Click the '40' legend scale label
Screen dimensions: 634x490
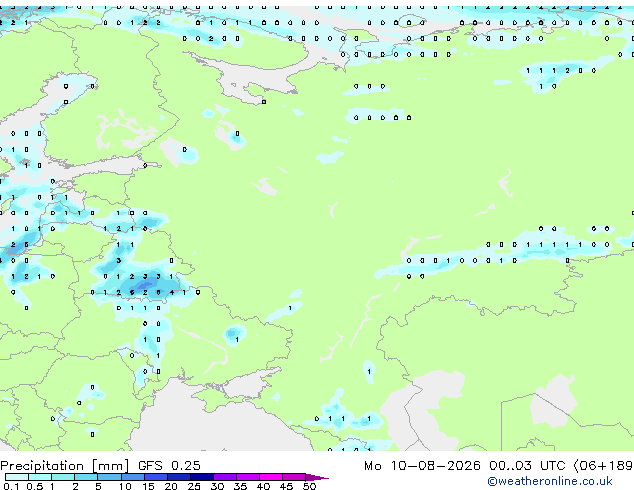click(x=263, y=486)
